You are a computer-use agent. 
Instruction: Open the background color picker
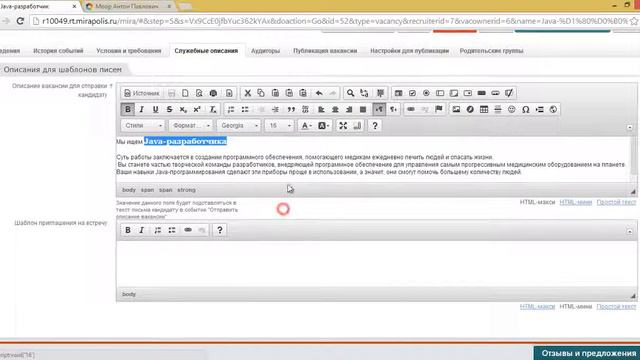(323, 126)
